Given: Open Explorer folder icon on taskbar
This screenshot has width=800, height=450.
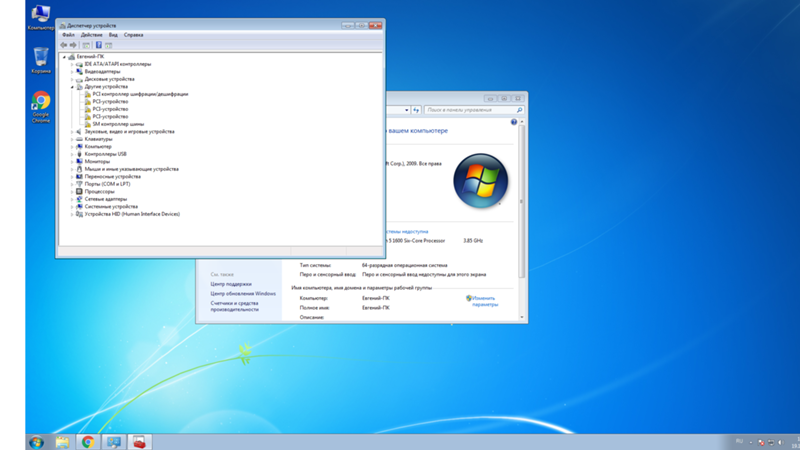Looking at the screenshot, I should (x=62, y=442).
